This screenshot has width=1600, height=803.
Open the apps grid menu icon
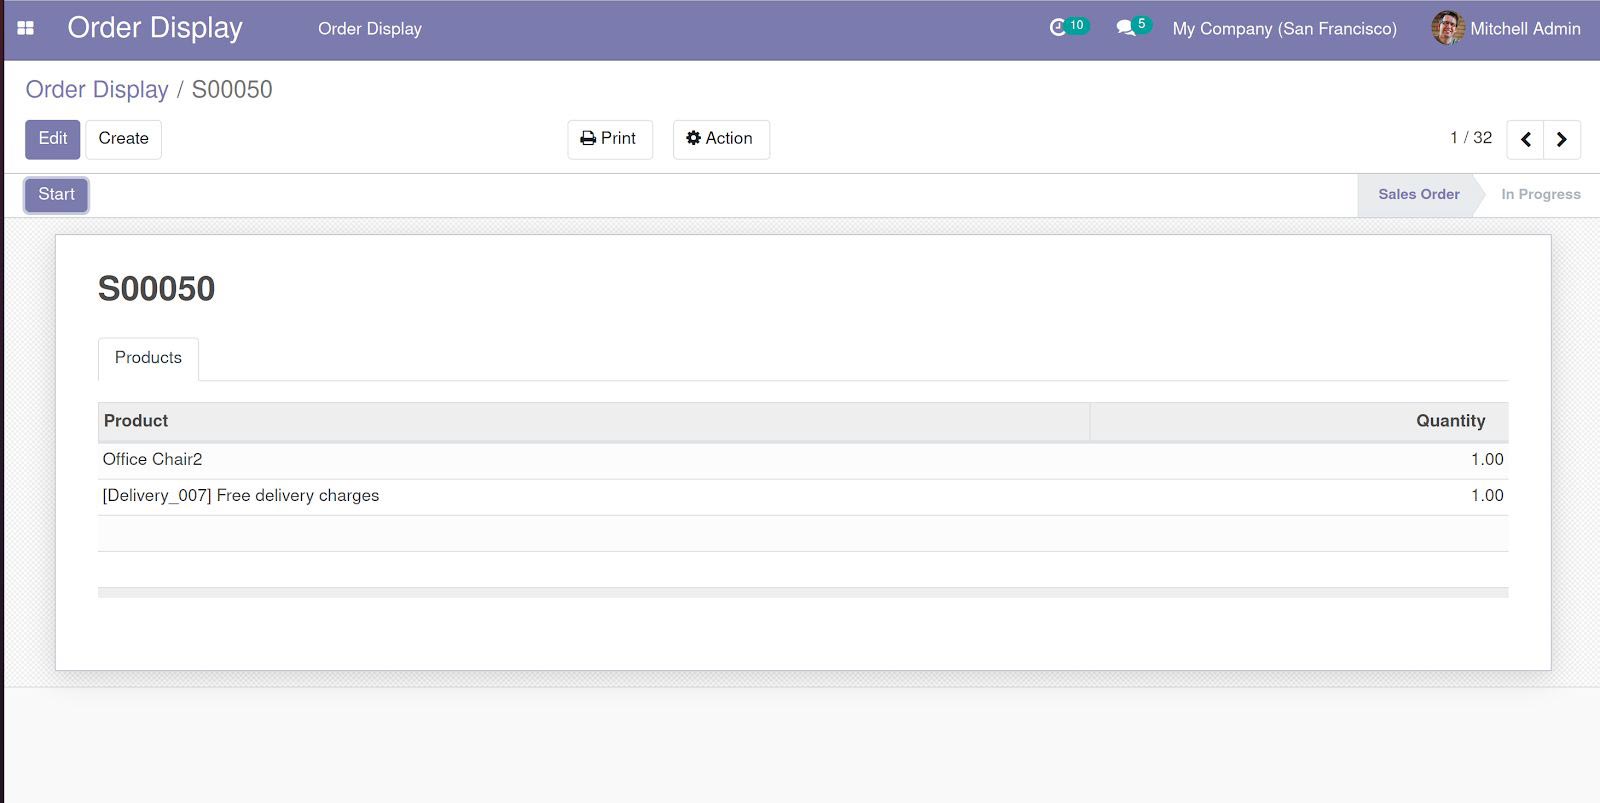(x=26, y=28)
